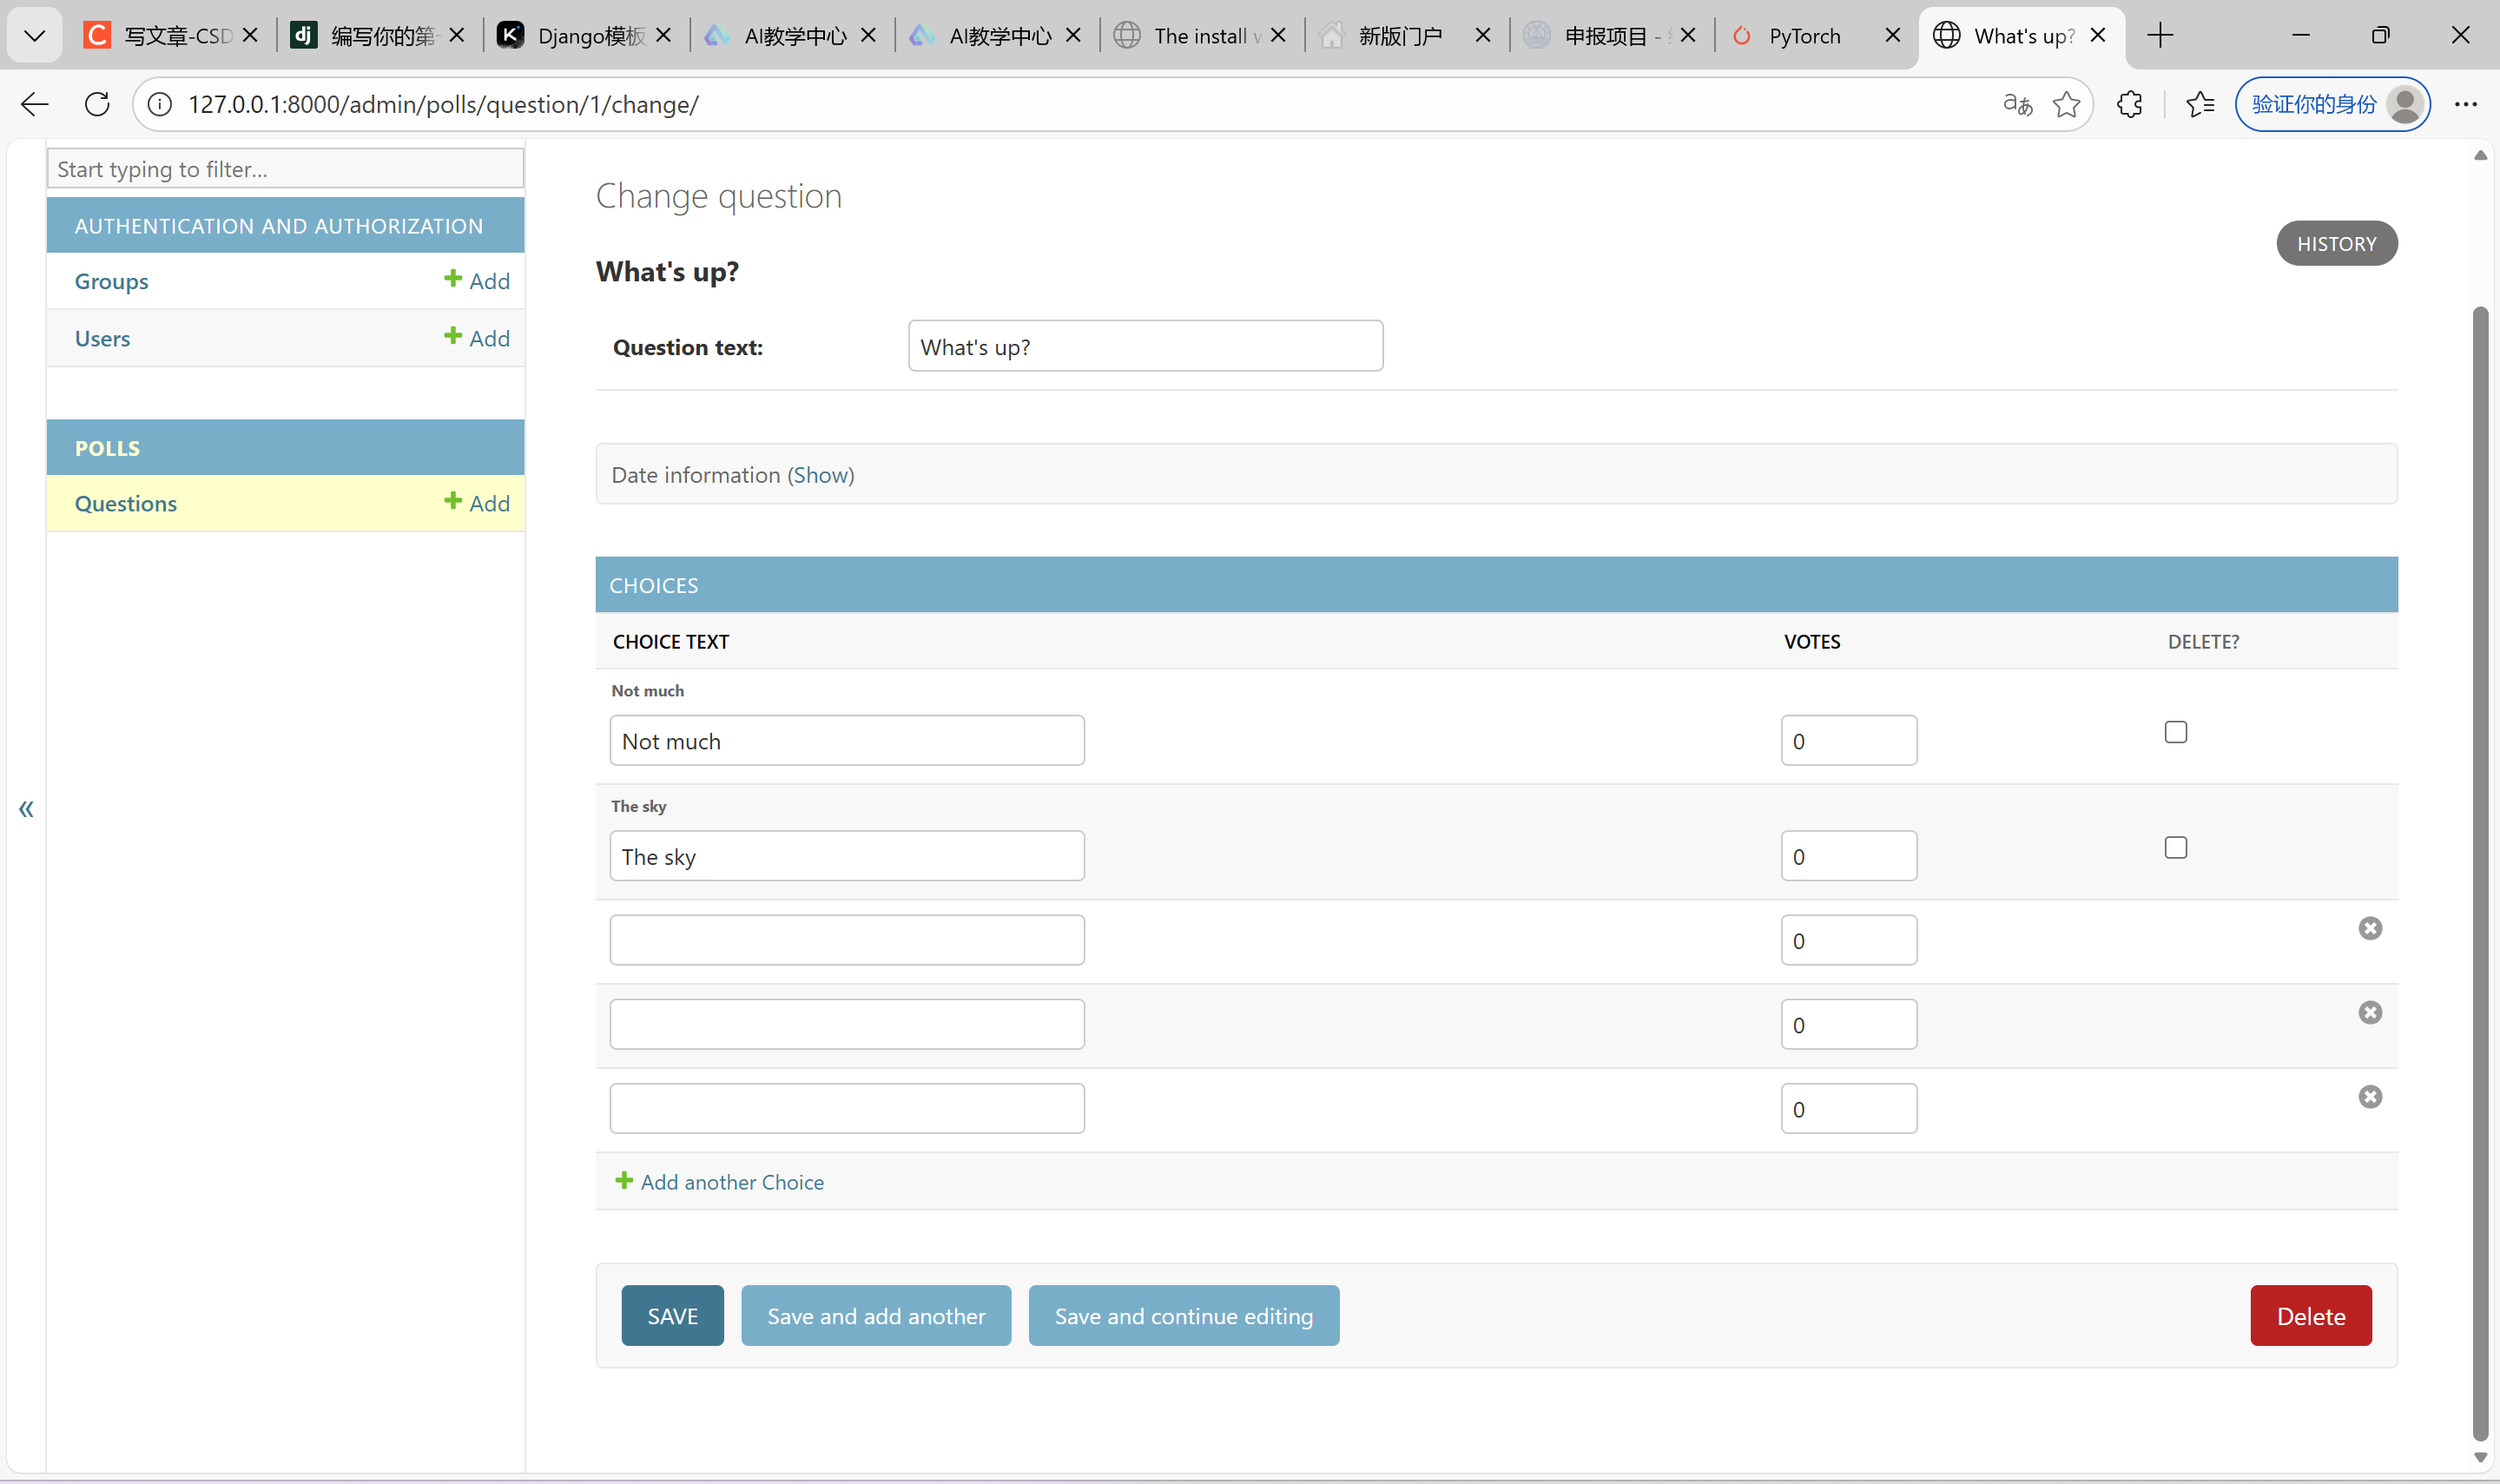Image resolution: width=2500 pixels, height=1484 pixels.
Task: Click Add another Choice link
Action: [731, 1182]
